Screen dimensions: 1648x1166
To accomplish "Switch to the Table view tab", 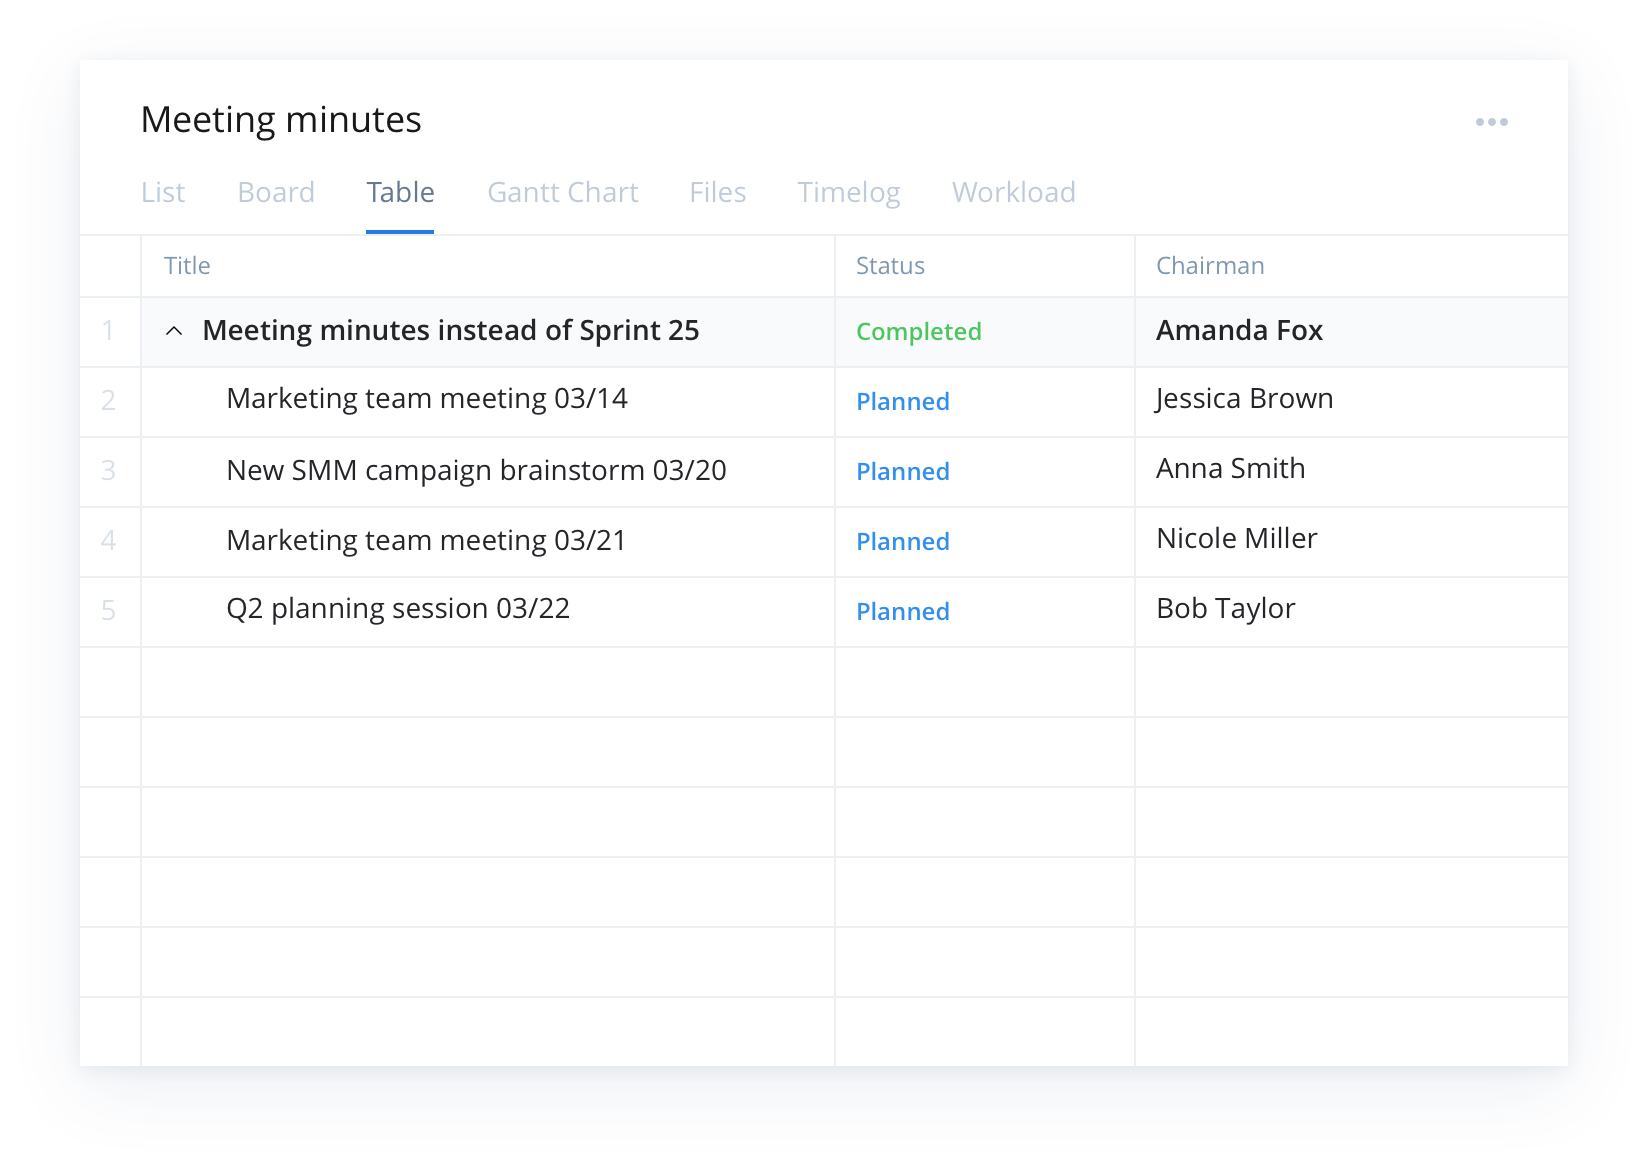I will [400, 192].
